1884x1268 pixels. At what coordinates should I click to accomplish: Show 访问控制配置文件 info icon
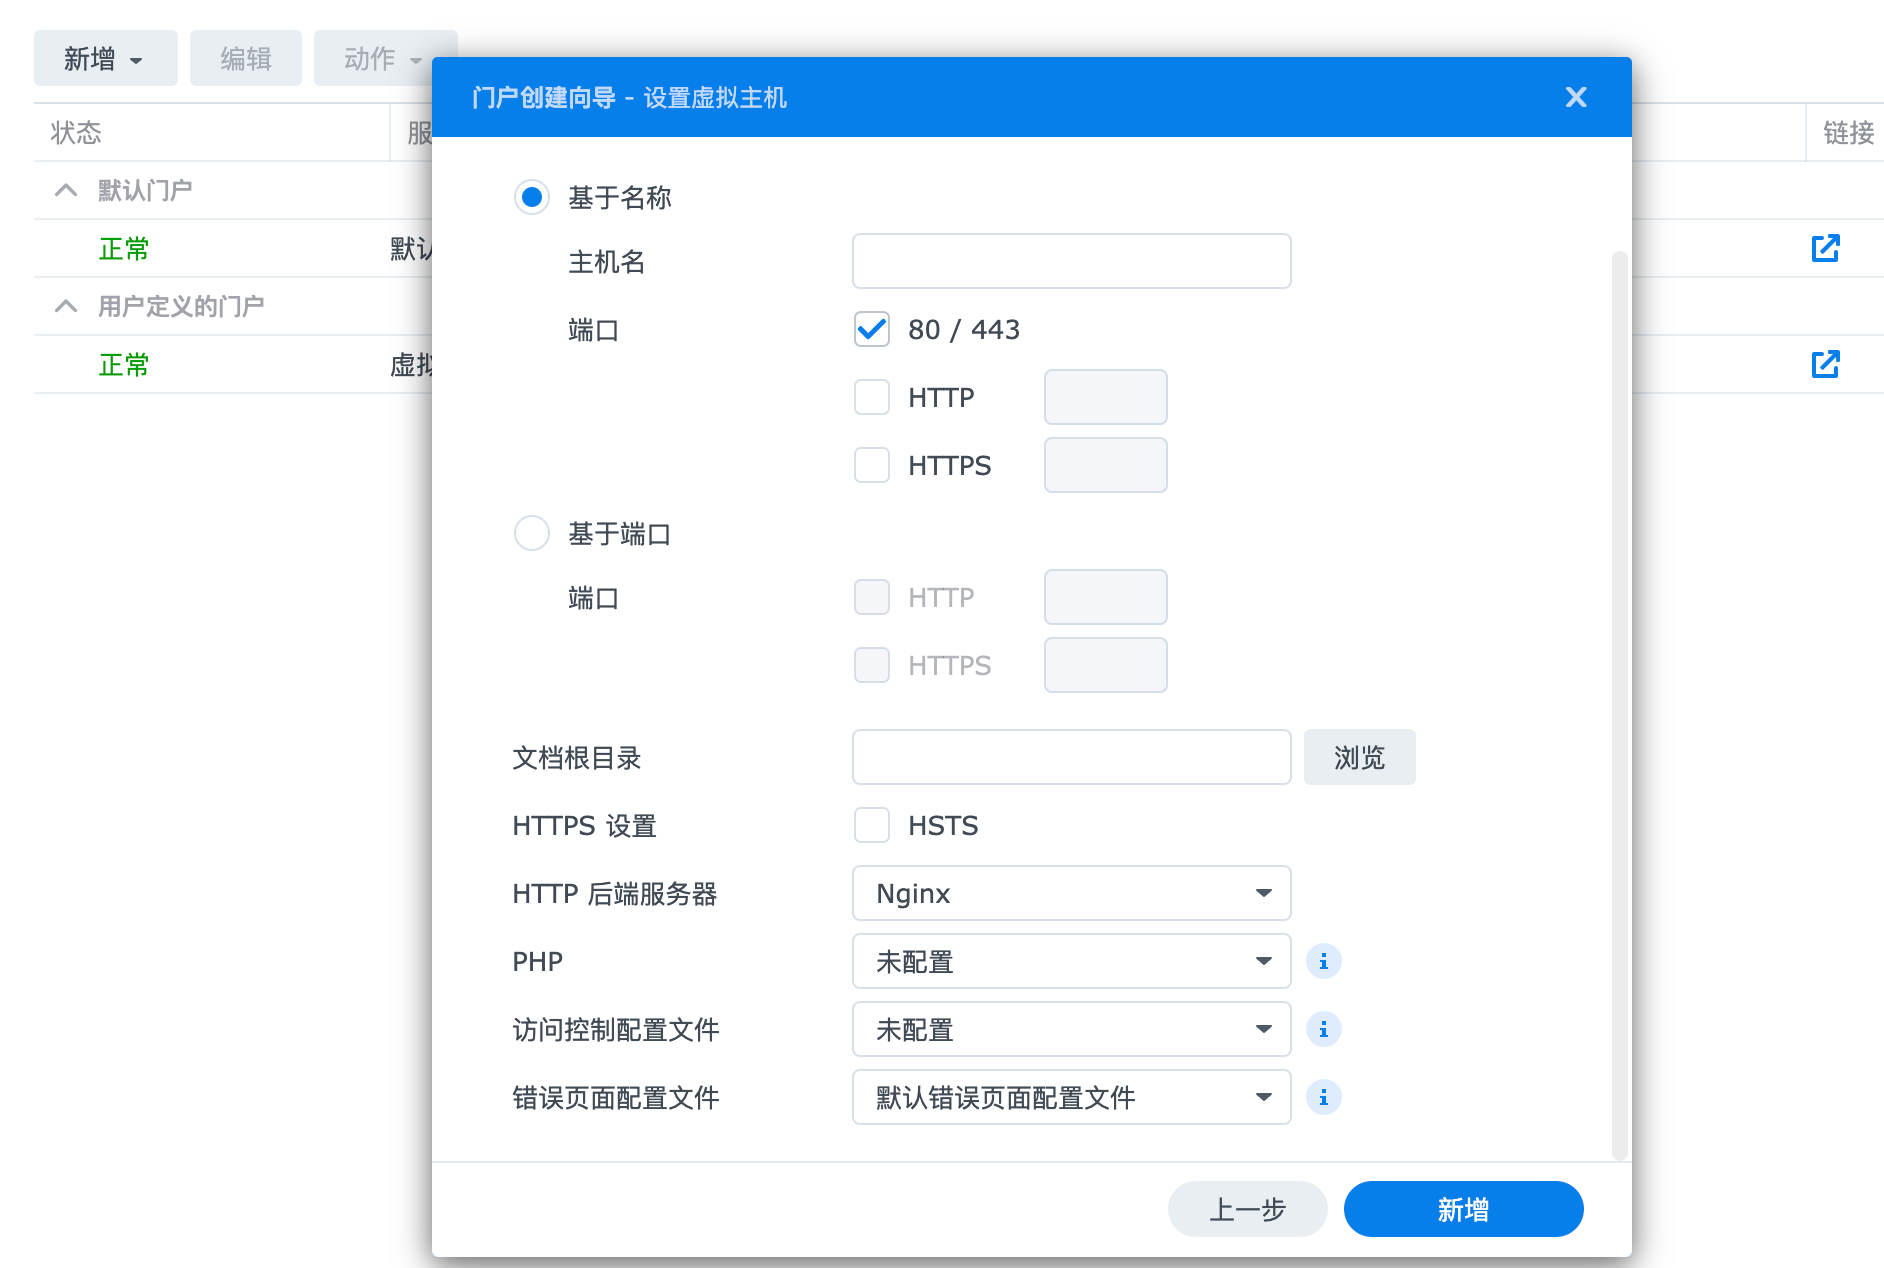tap(1324, 1029)
